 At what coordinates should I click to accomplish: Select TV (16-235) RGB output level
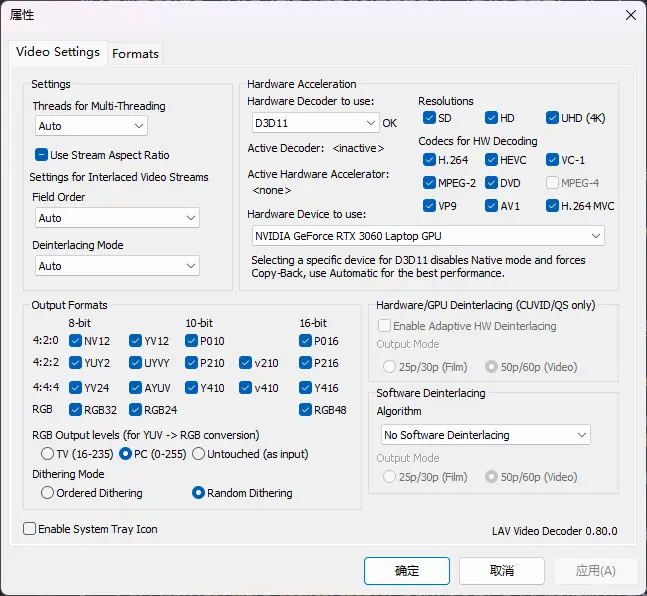47,453
